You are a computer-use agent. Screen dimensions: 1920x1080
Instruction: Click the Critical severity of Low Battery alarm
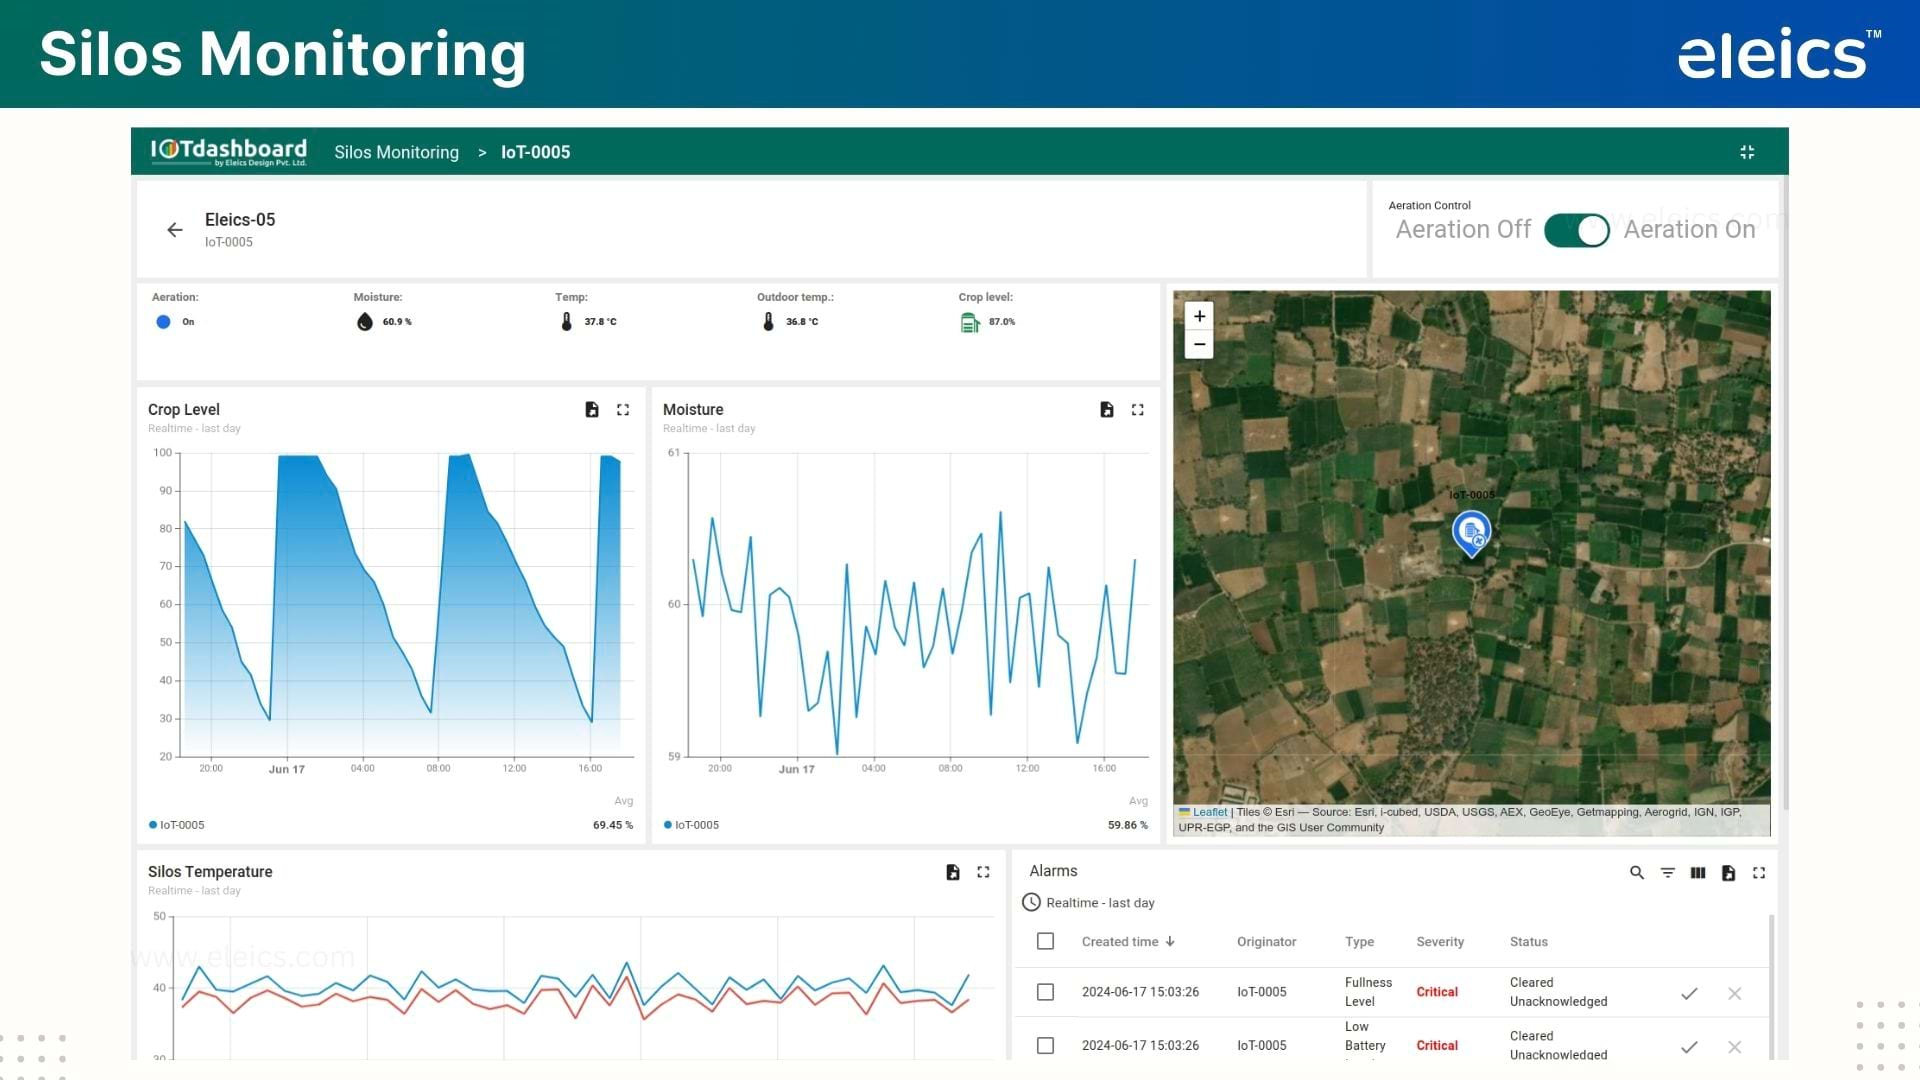tap(1437, 1046)
